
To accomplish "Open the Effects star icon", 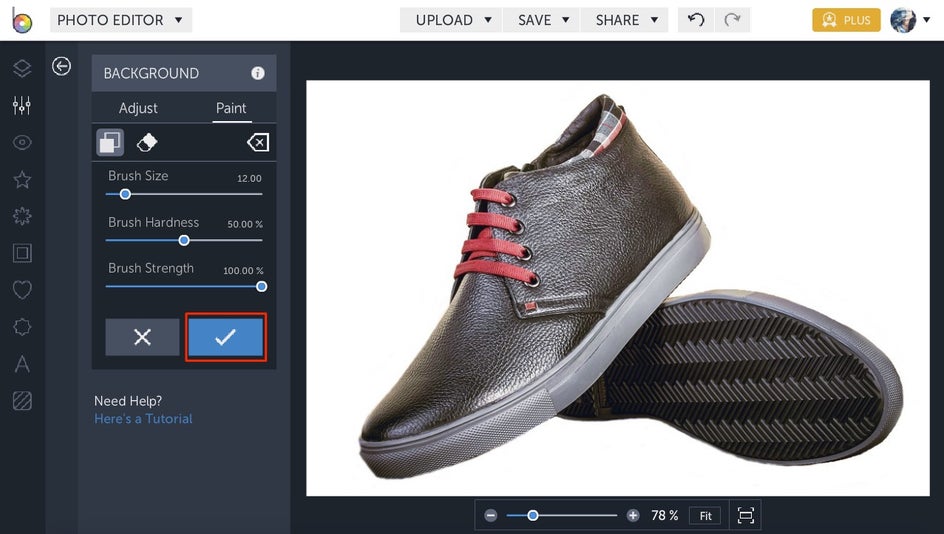I will coord(22,179).
